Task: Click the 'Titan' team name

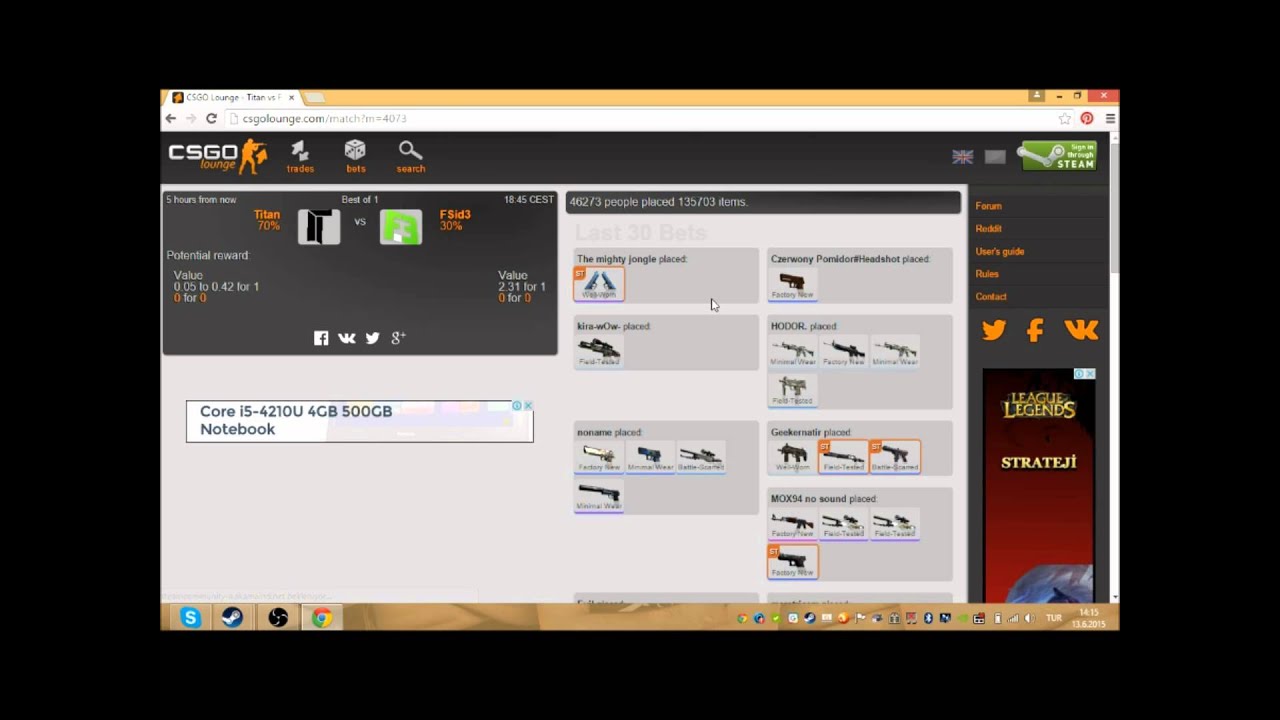Action: [x=267, y=215]
